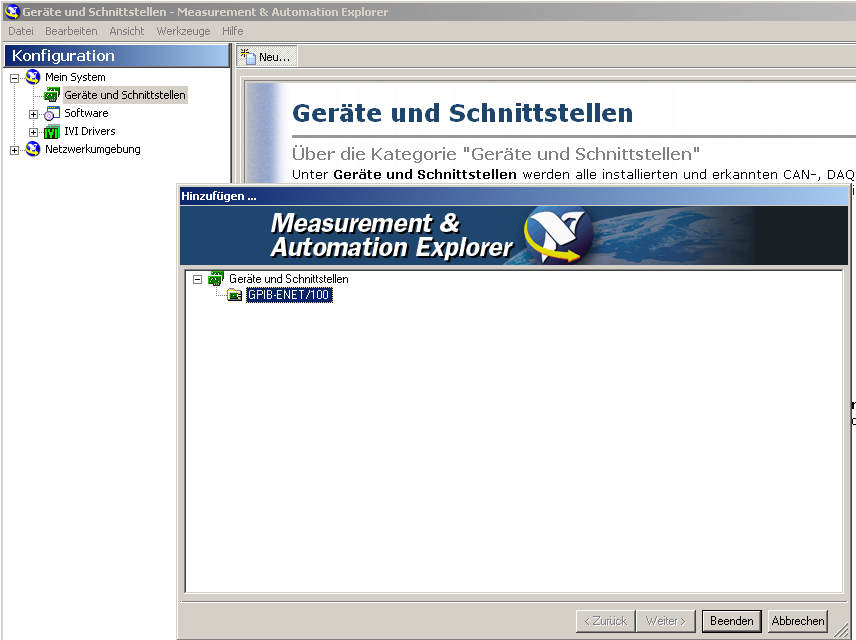Viewport: 856px width, 640px height.
Task: Click the Geräte und Schnittstellen icon in Konfiguration
Action: (x=51, y=95)
